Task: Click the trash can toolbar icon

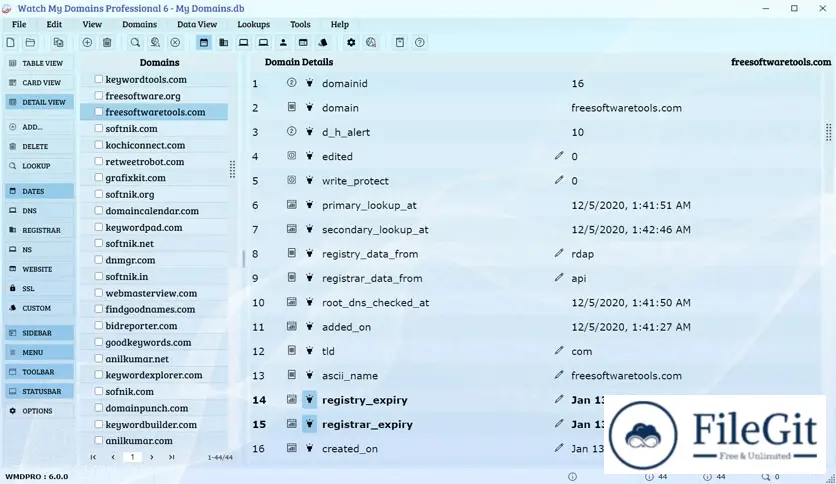Action: pos(107,43)
